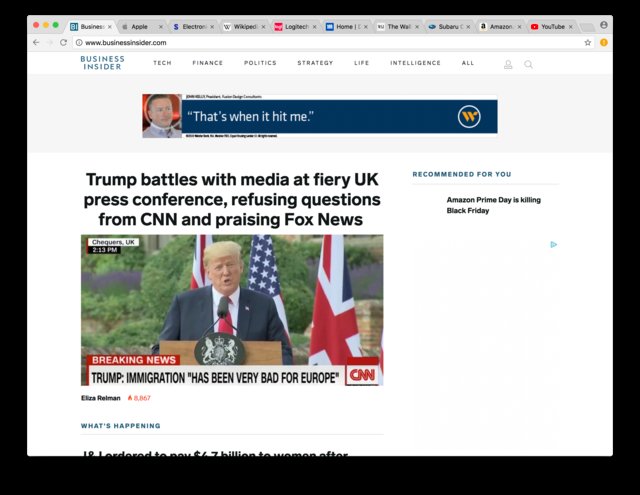Click the AdChoices triangle icon

pos(553,244)
